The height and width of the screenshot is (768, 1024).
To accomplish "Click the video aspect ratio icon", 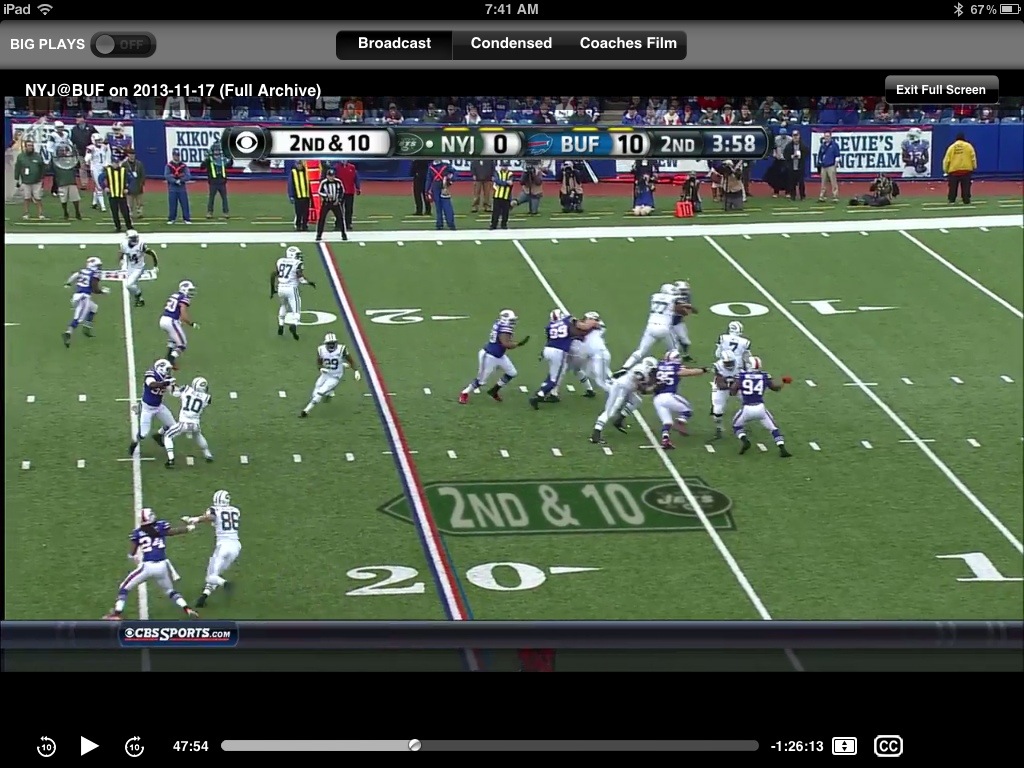I will tap(844, 746).
